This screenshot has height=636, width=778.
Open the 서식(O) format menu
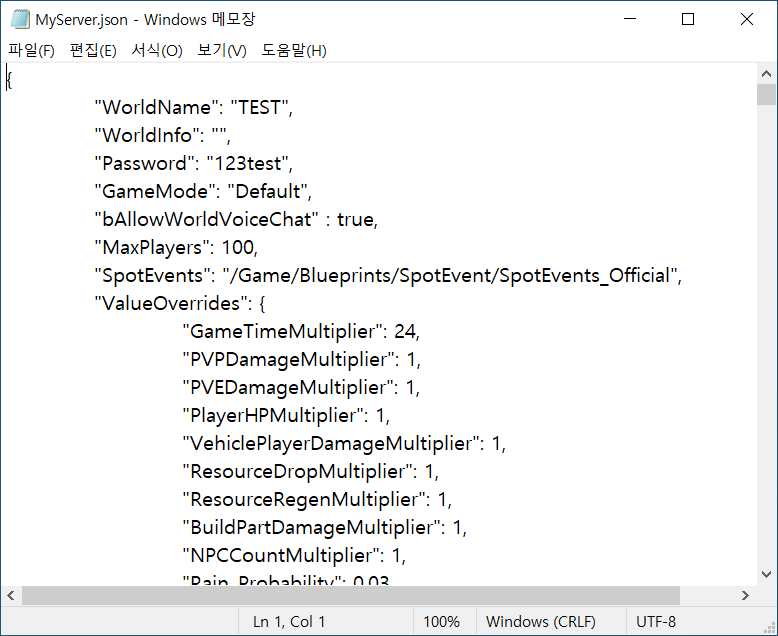coord(157,50)
